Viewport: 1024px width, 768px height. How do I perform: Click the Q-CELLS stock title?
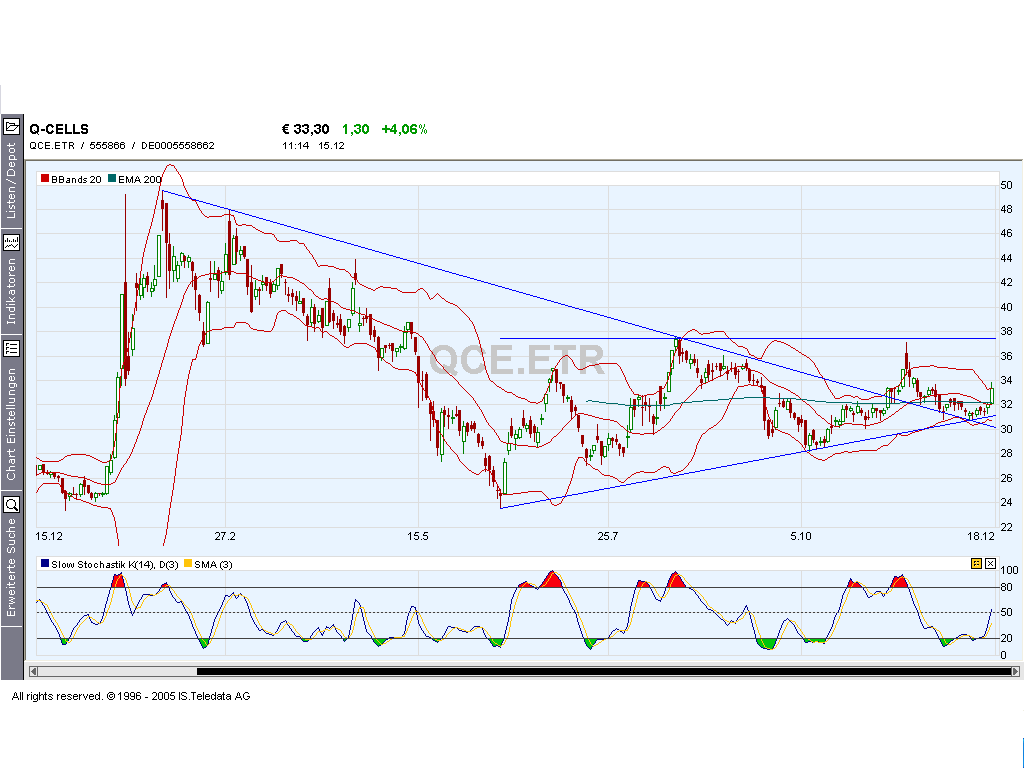[x=59, y=129]
